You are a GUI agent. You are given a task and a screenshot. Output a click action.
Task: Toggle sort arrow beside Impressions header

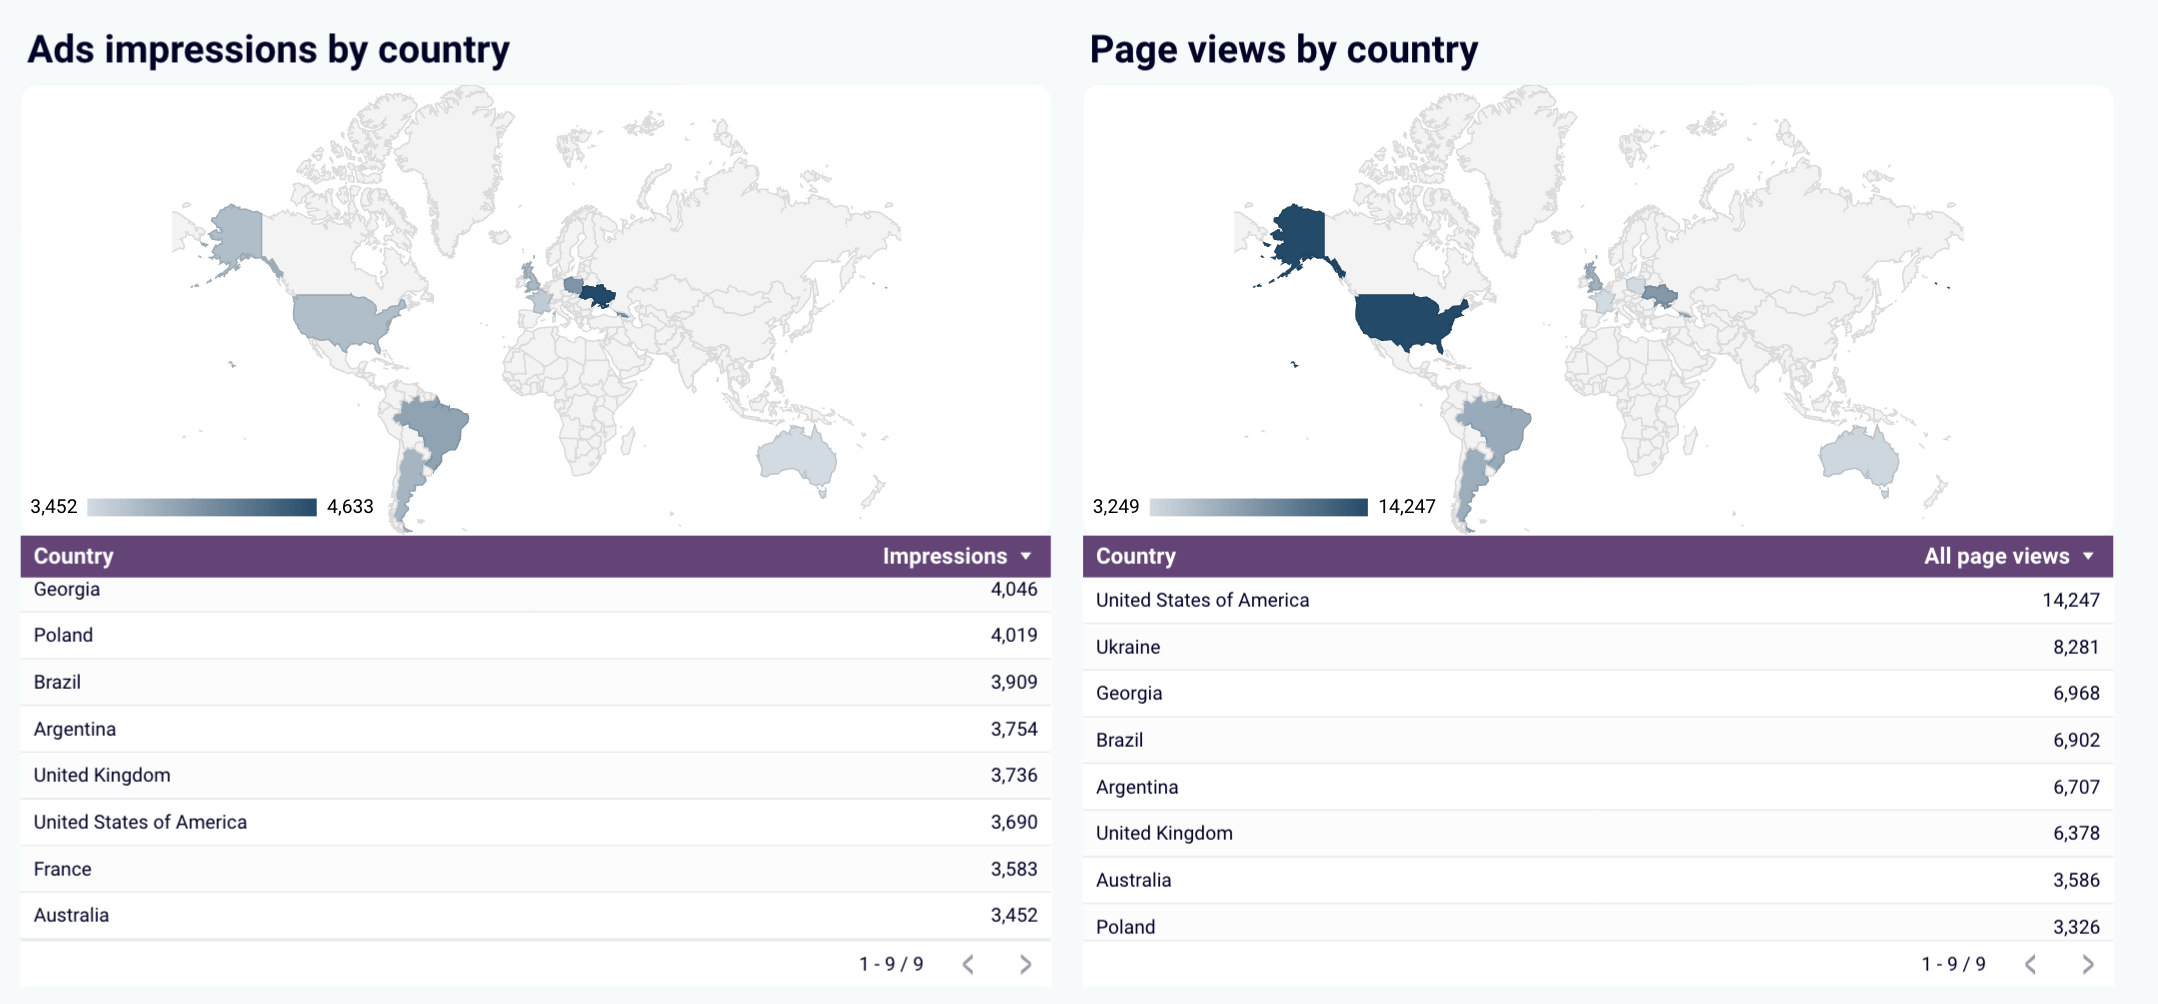click(x=1026, y=556)
